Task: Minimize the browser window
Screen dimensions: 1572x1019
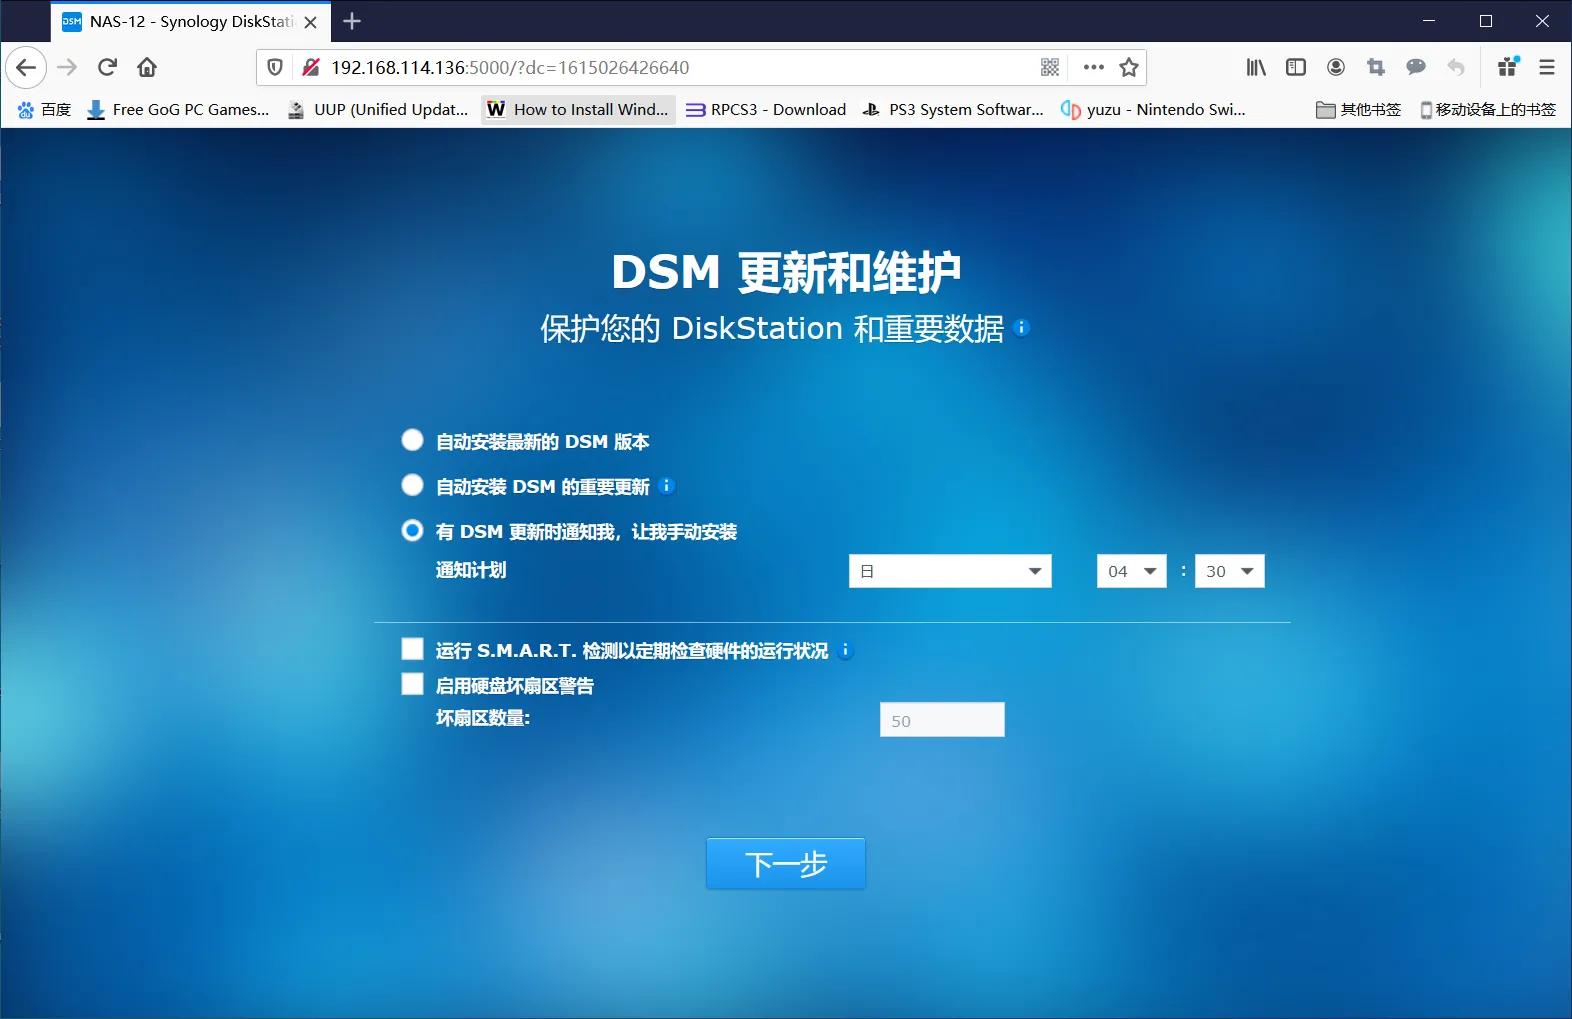Action: pos(1429,21)
